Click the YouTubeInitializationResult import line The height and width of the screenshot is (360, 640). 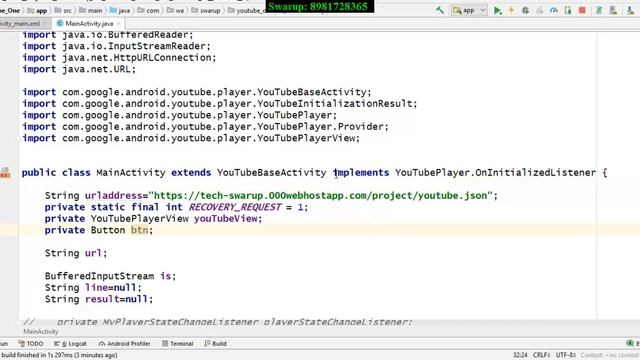(220, 104)
